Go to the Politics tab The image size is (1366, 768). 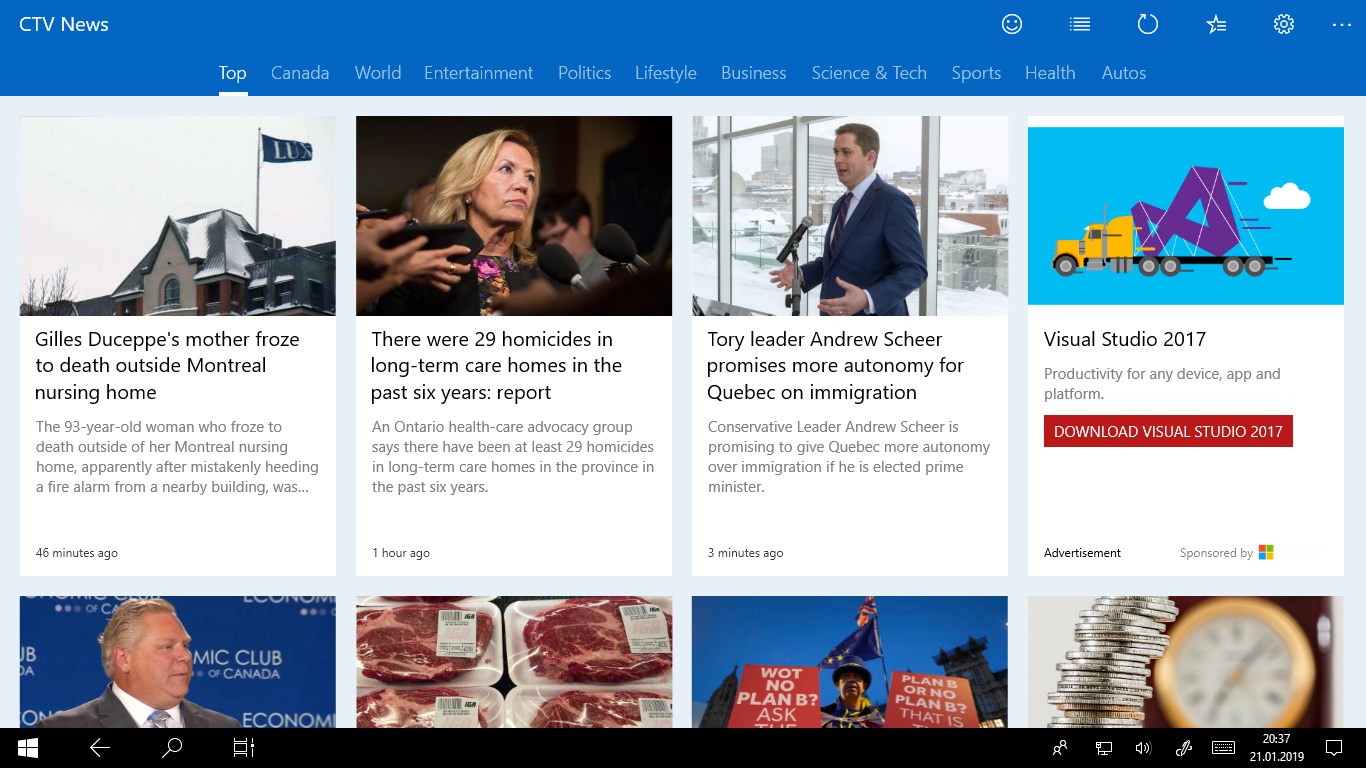pyautogui.click(x=585, y=73)
